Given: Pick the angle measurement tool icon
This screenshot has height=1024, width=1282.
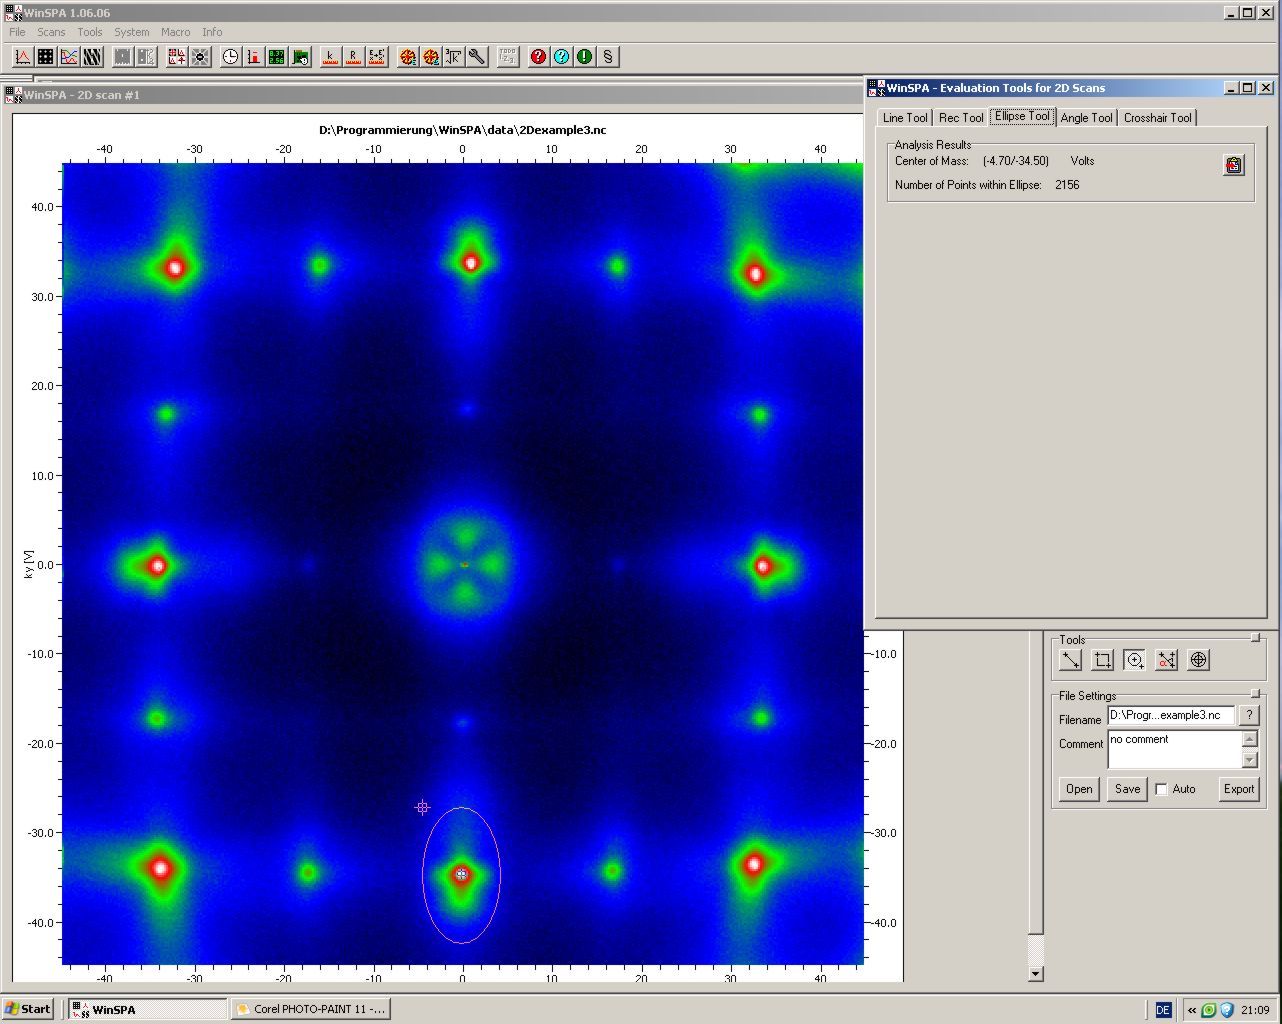Looking at the screenshot, I should [1166, 660].
